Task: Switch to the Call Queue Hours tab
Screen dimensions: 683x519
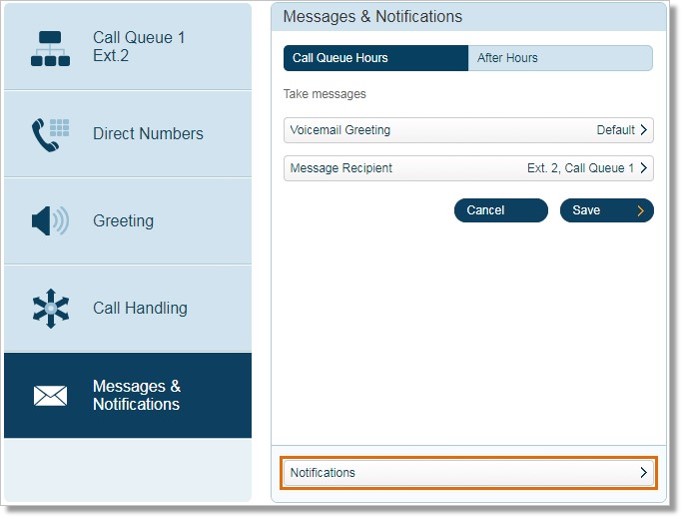Action: point(376,58)
